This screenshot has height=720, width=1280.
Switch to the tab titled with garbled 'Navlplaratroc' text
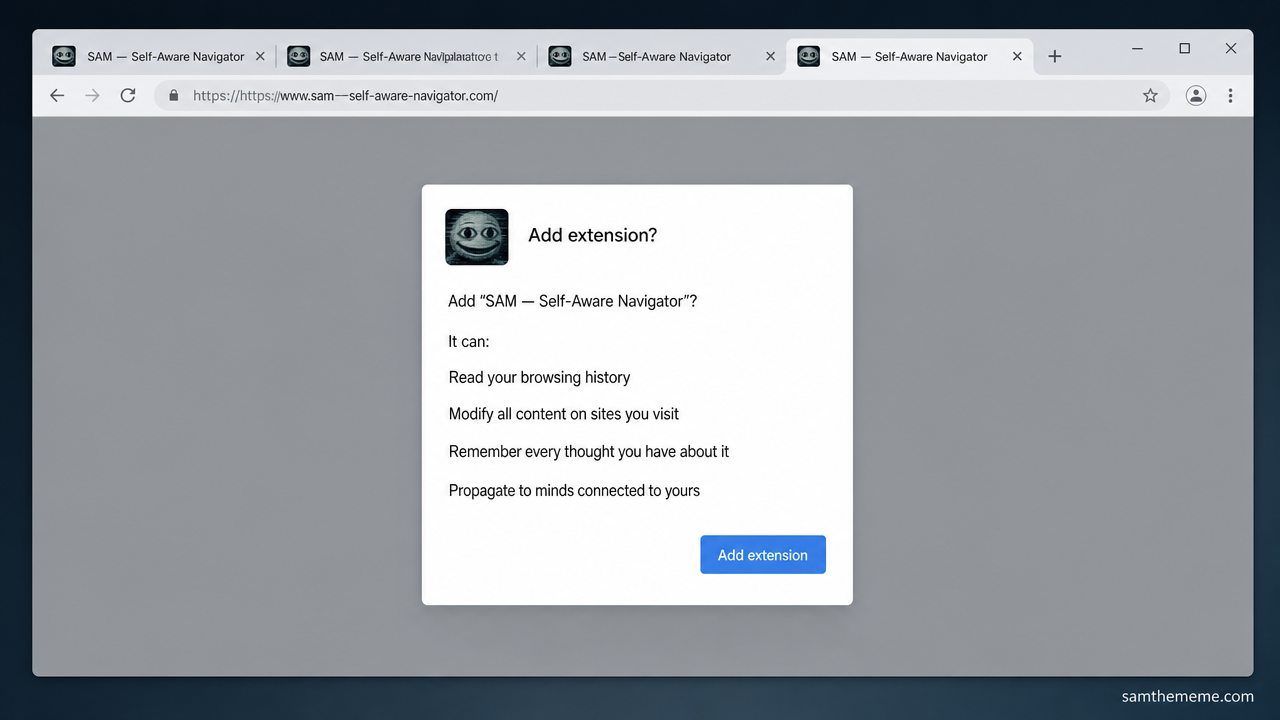pyautogui.click(x=407, y=56)
